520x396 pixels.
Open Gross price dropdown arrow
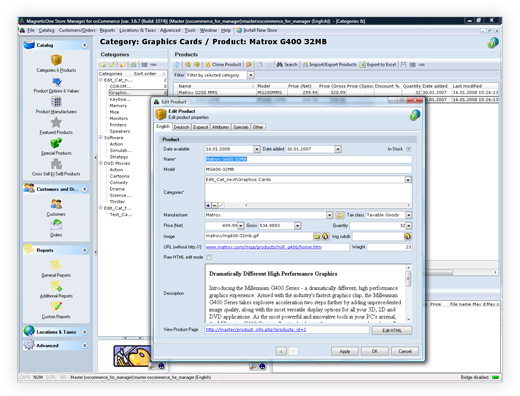(x=297, y=226)
